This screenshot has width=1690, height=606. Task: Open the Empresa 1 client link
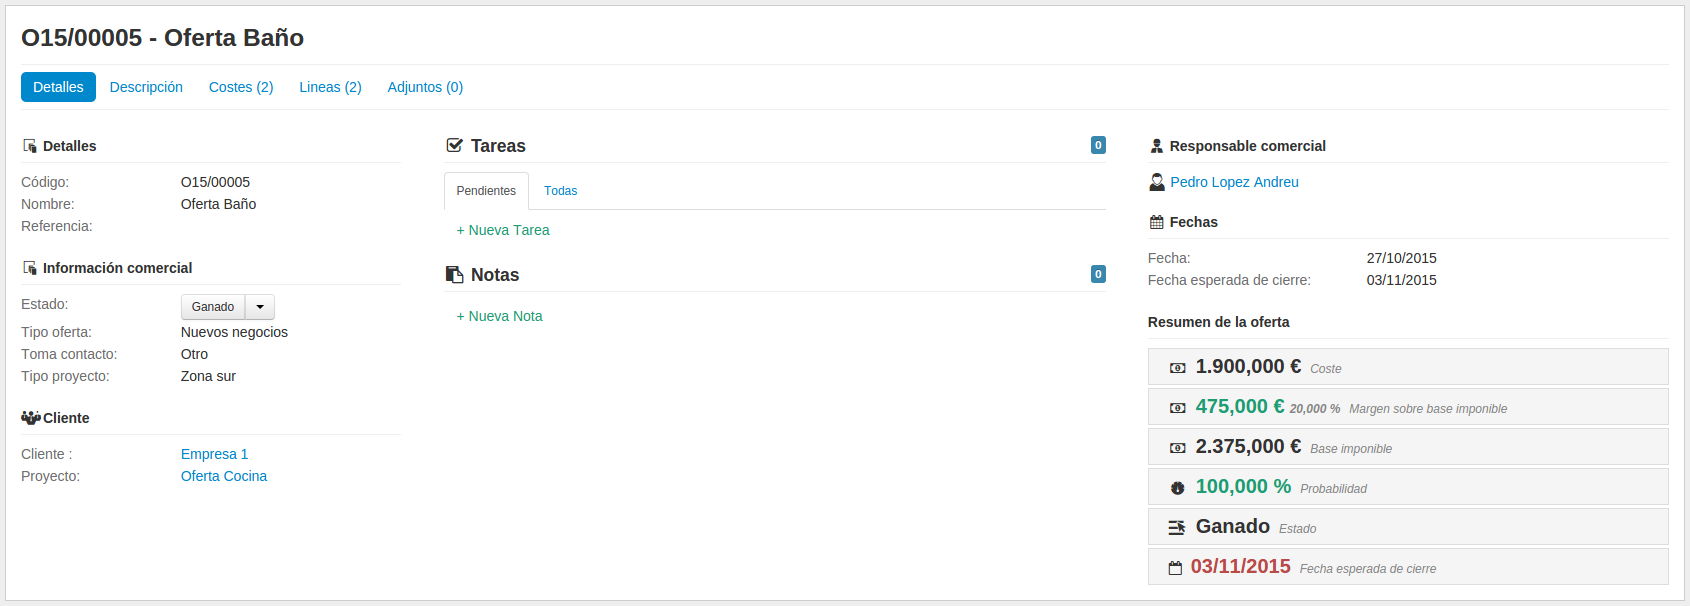[x=214, y=454]
